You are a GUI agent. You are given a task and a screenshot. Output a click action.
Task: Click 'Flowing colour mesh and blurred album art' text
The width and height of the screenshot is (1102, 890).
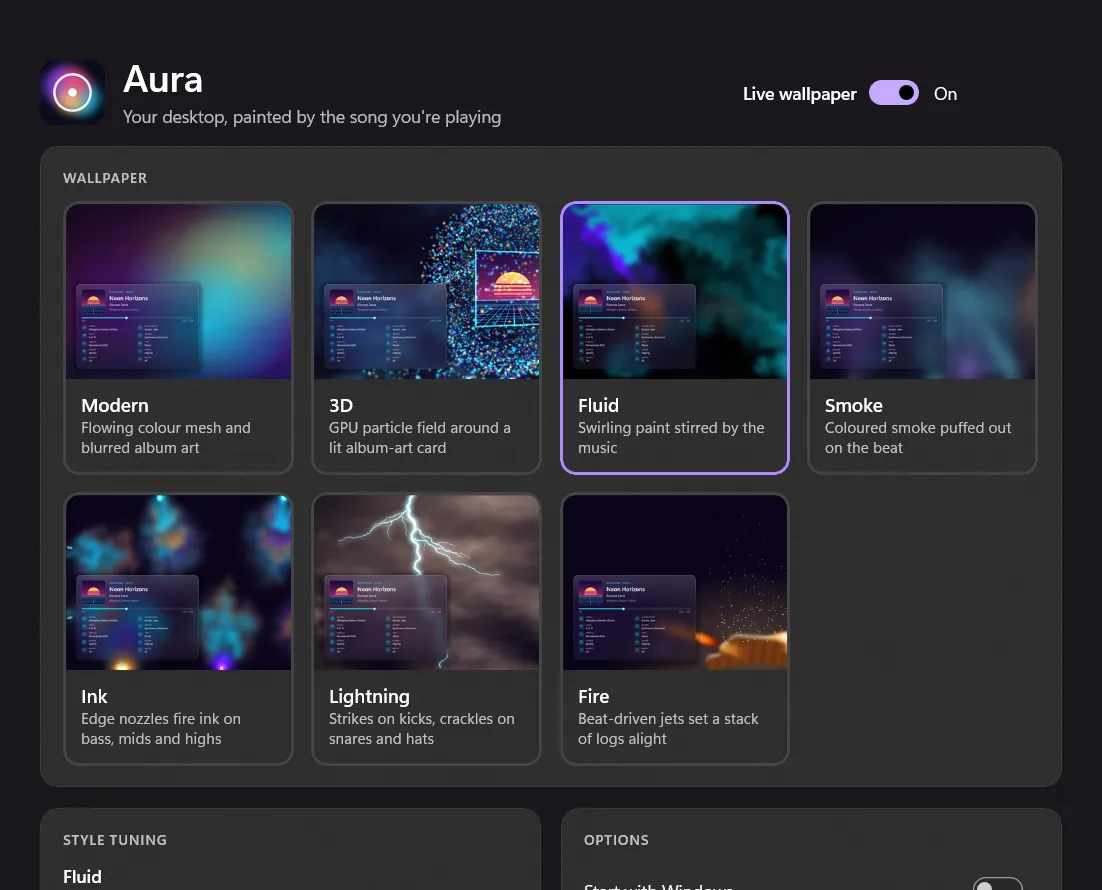pyautogui.click(x=166, y=437)
